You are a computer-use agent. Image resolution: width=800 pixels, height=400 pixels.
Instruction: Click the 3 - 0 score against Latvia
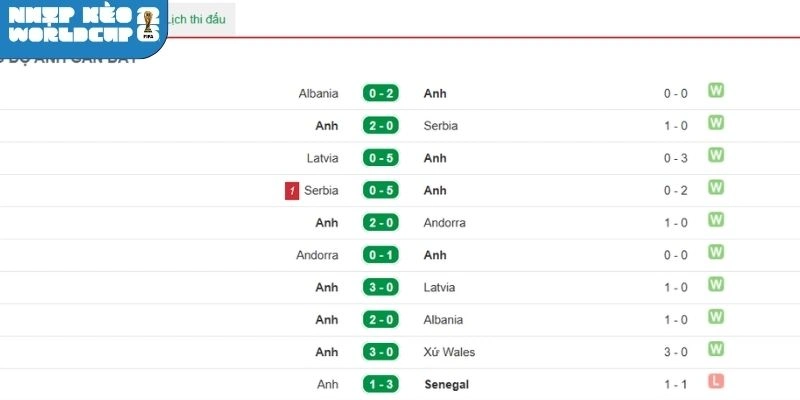pos(380,287)
